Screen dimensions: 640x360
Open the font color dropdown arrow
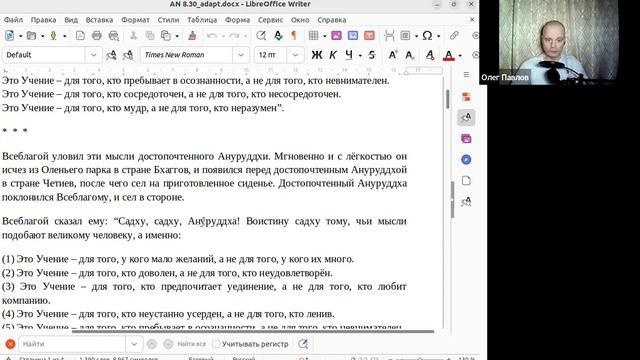point(460,56)
